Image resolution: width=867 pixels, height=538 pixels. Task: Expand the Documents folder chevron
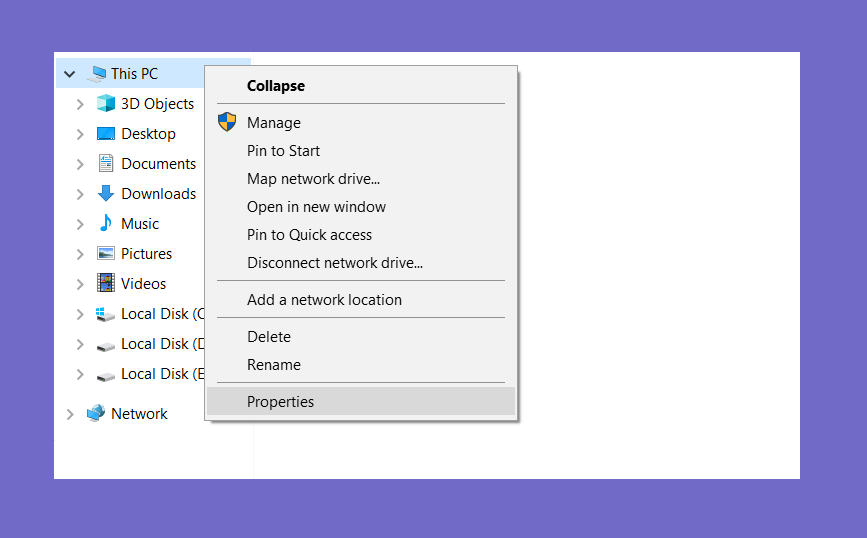(x=80, y=164)
